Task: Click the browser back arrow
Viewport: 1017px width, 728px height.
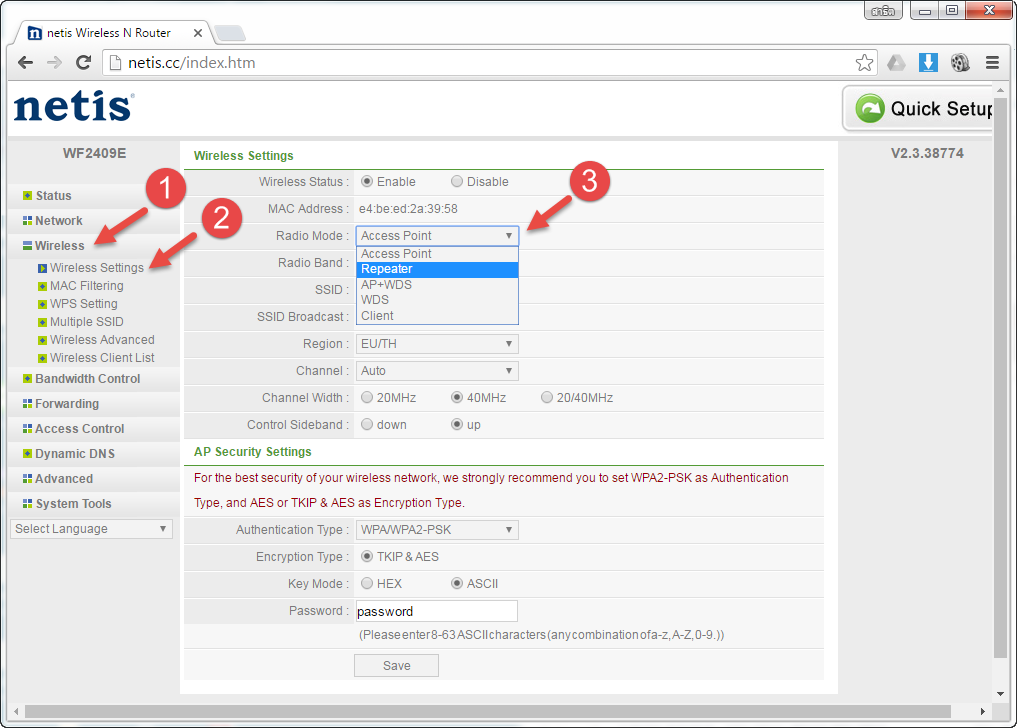Action: pos(25,62)
